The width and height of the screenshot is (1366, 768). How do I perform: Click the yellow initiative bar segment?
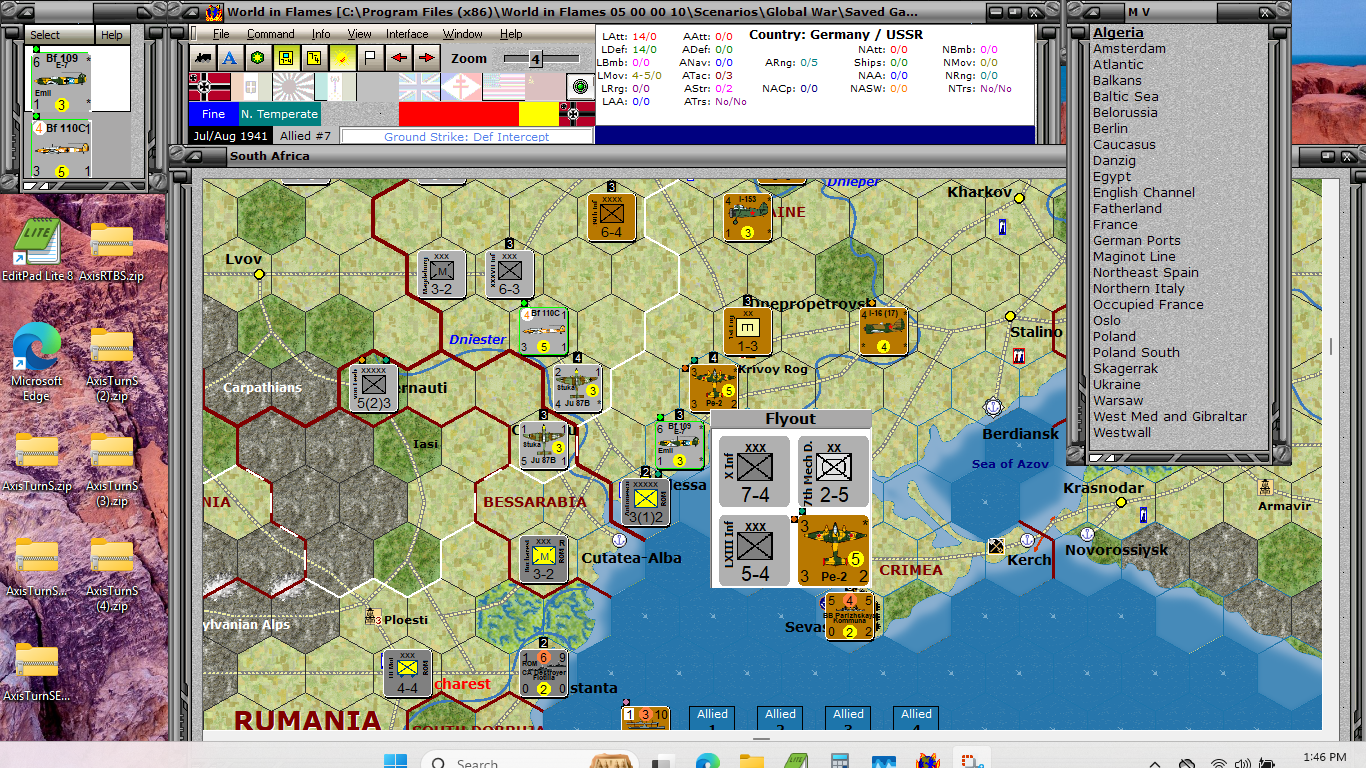pyautogui.click(x=538, y=114)
